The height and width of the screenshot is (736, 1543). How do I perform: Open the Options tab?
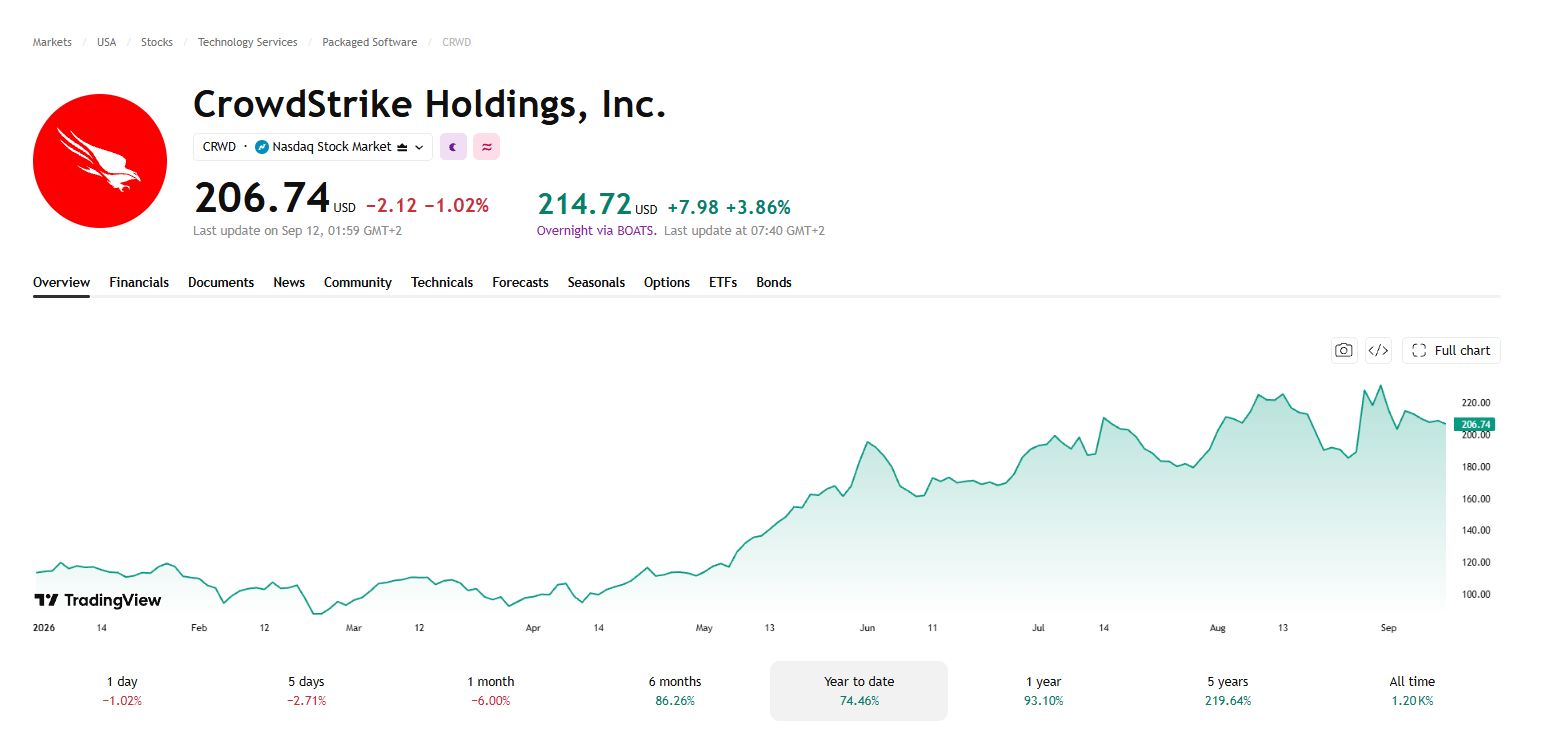(667, 282)
